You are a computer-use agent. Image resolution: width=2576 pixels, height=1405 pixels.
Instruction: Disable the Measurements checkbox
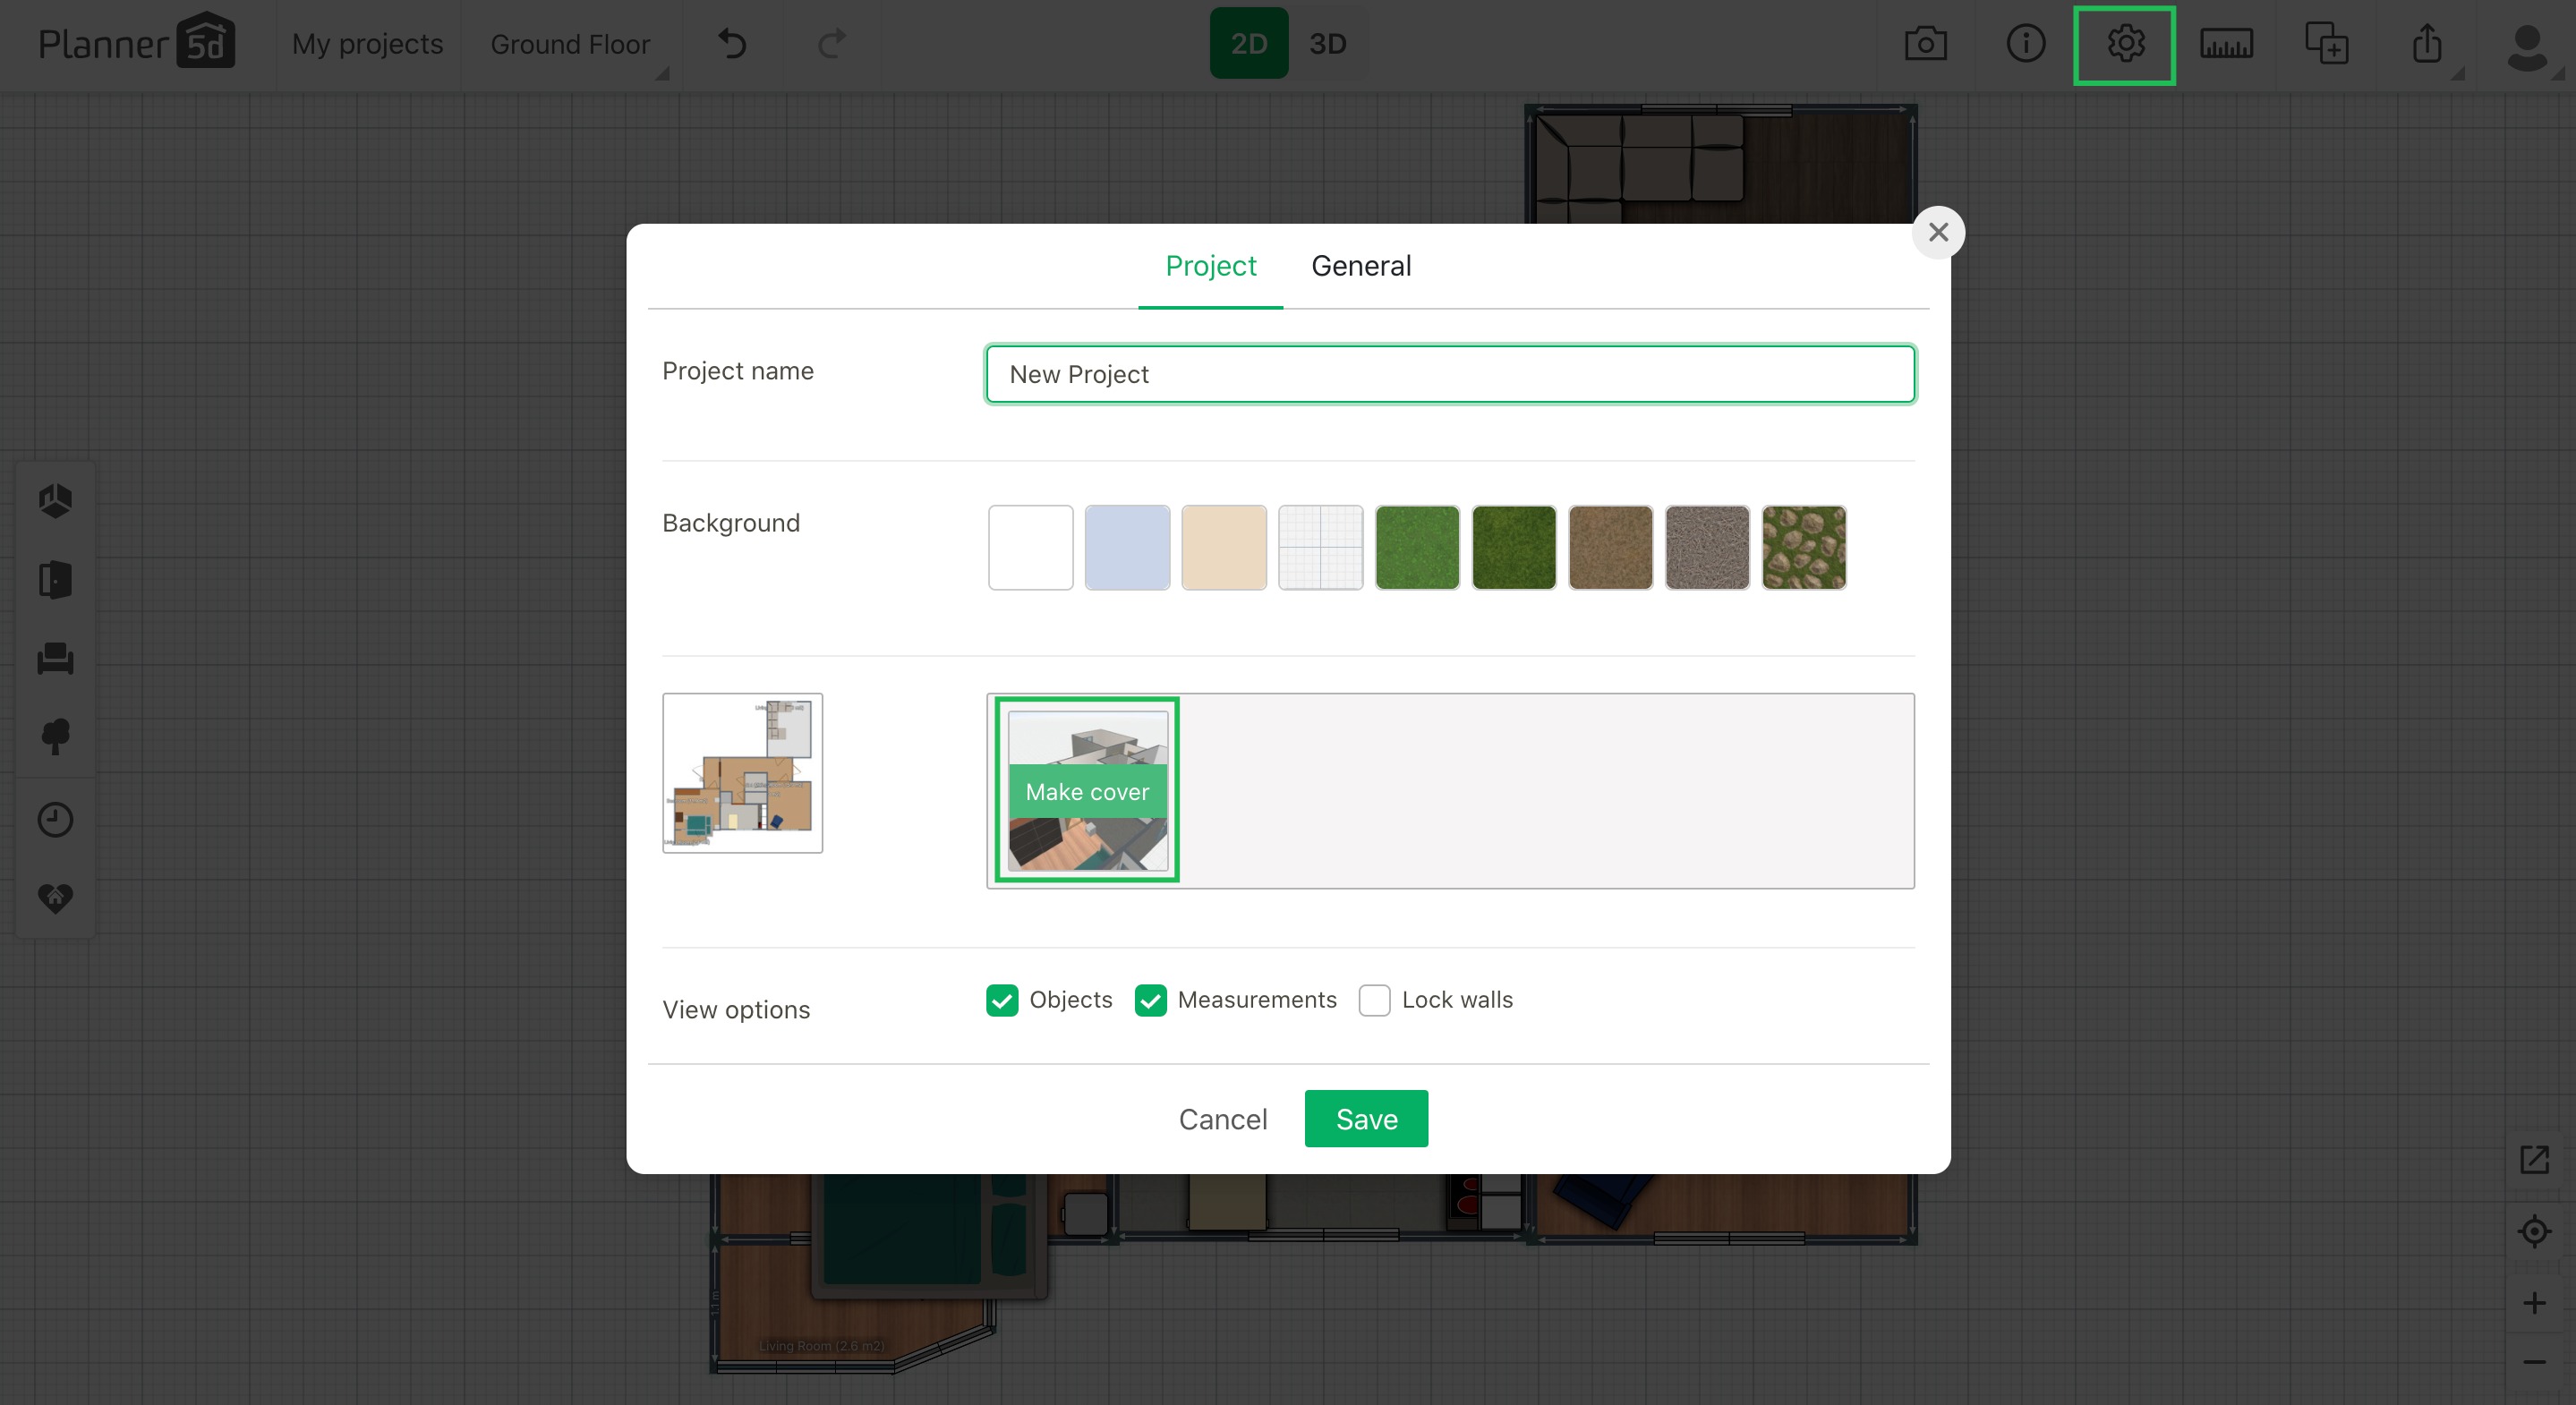(1150, 1000)
